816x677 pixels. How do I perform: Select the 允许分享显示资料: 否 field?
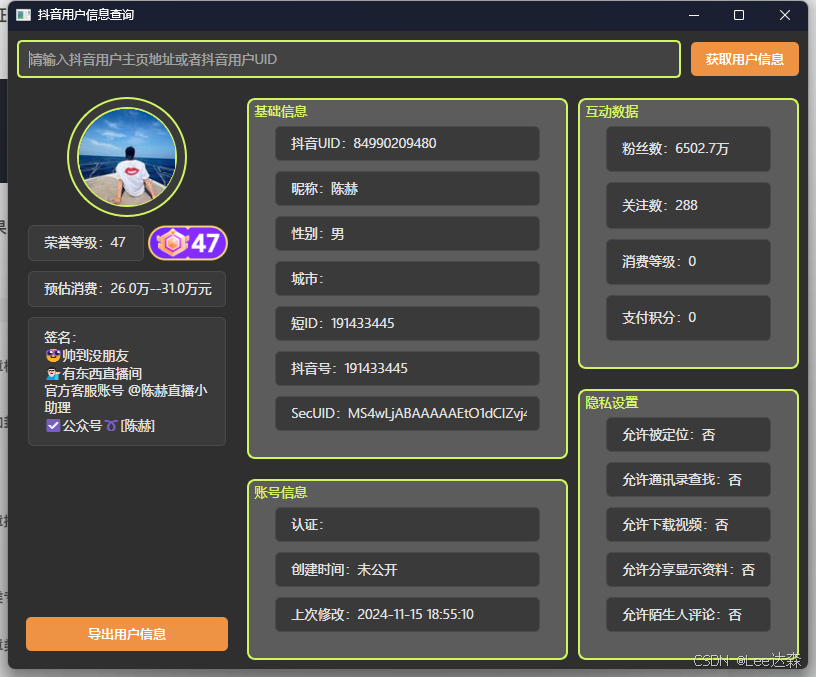point(688,570)
